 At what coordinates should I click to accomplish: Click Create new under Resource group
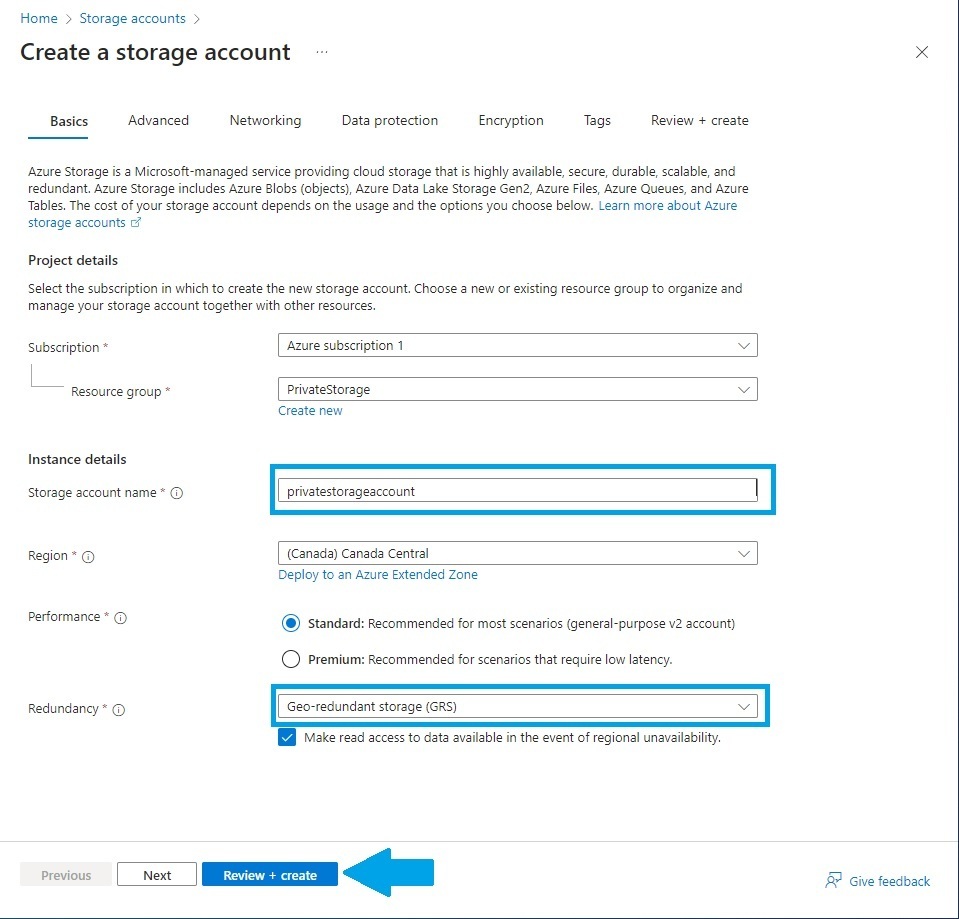[x=310, y=410]
